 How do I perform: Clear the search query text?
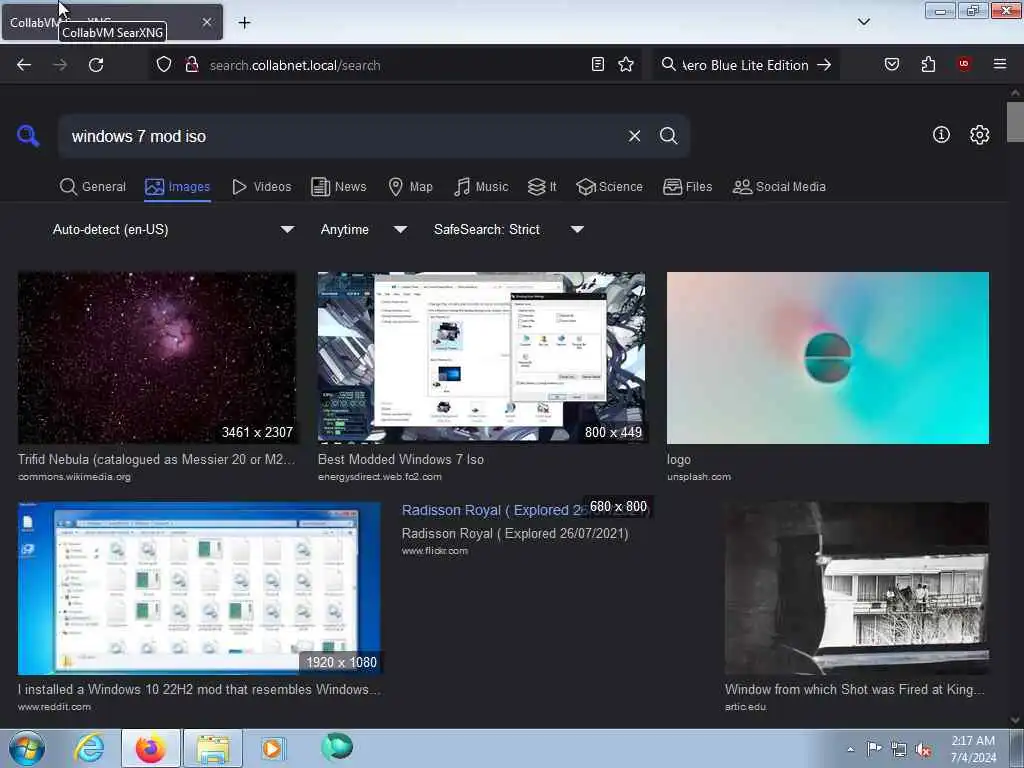coord(634,136)
